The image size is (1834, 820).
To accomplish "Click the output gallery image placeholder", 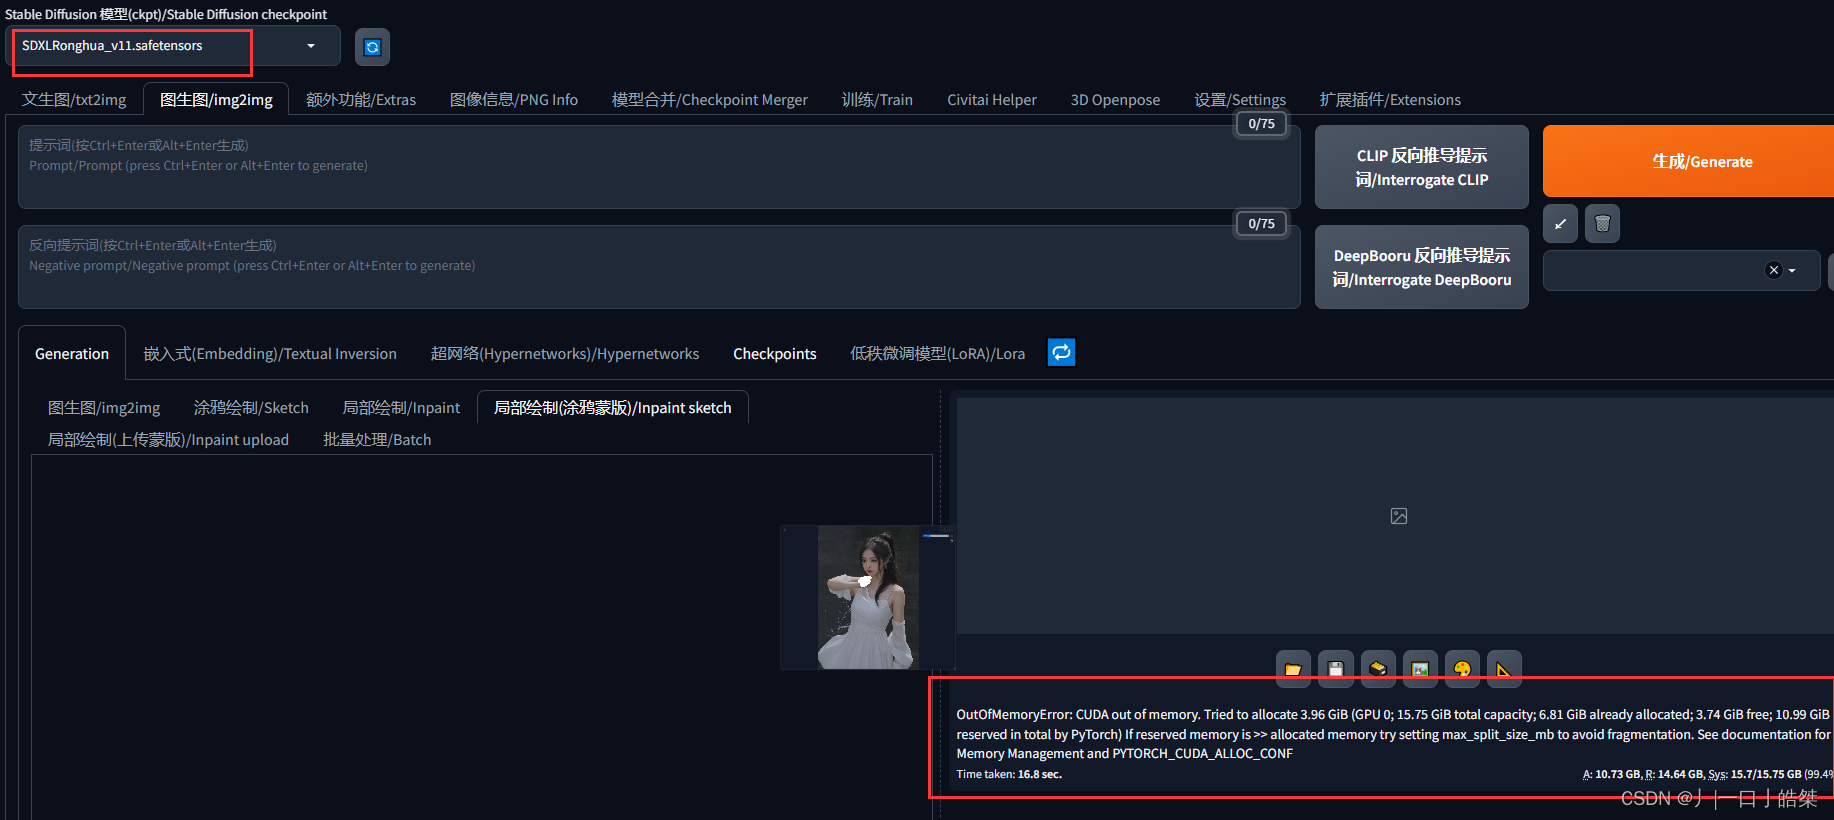I will click(1399, 516).
